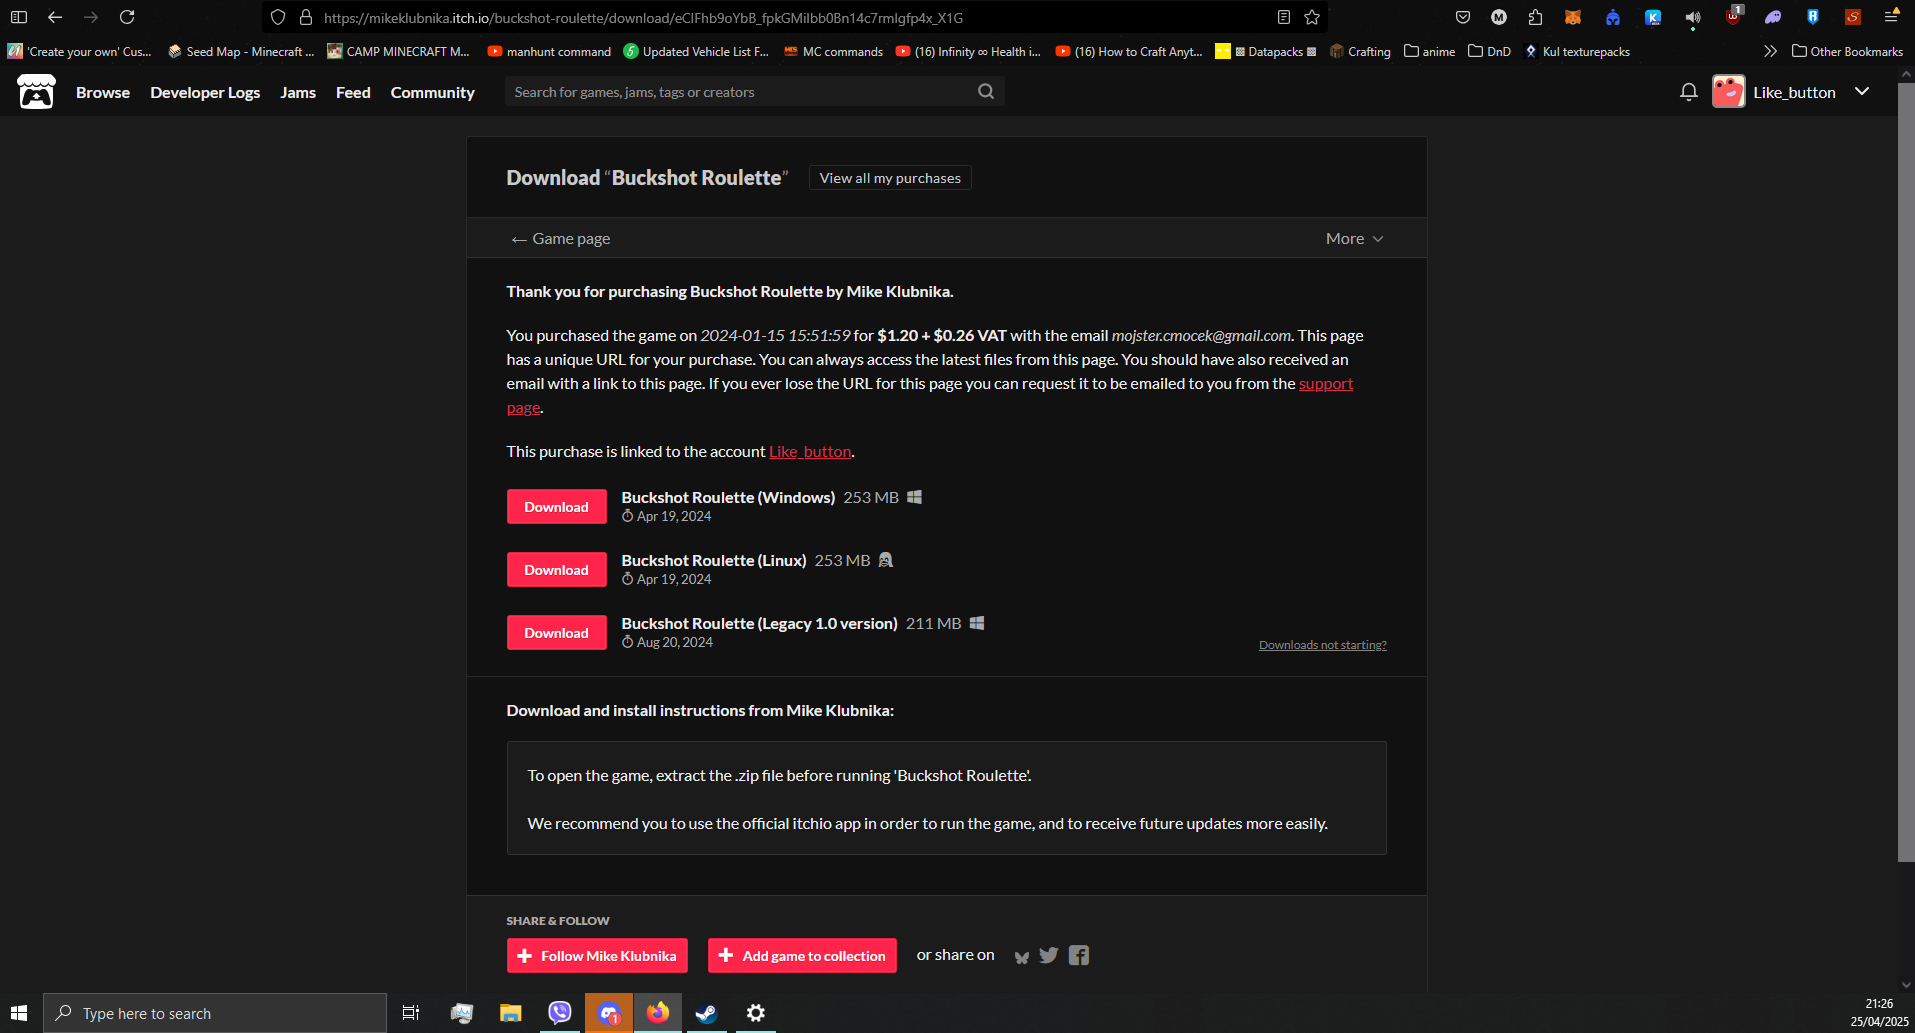Show more bookmarks with the double chevron
This screenshot has width=1915, height=1033.
pos(1770,51)
